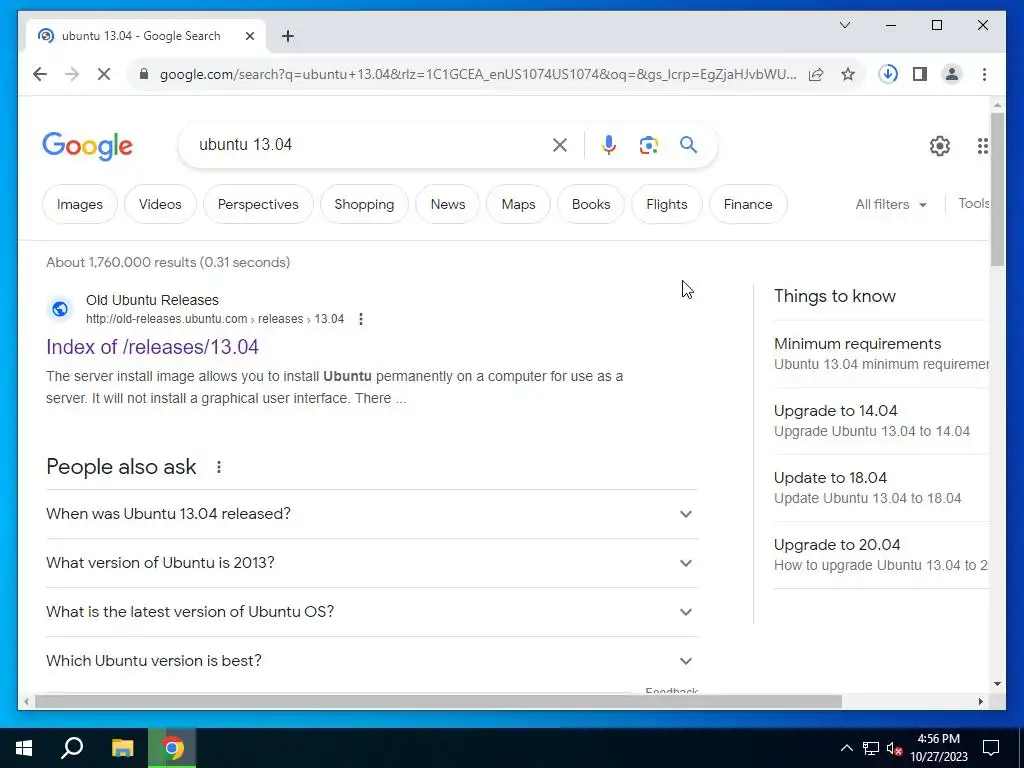The height and width of the screenshot is (768, 1024).
Task: Open Google quick settings gear
Action: click(939, 146)
